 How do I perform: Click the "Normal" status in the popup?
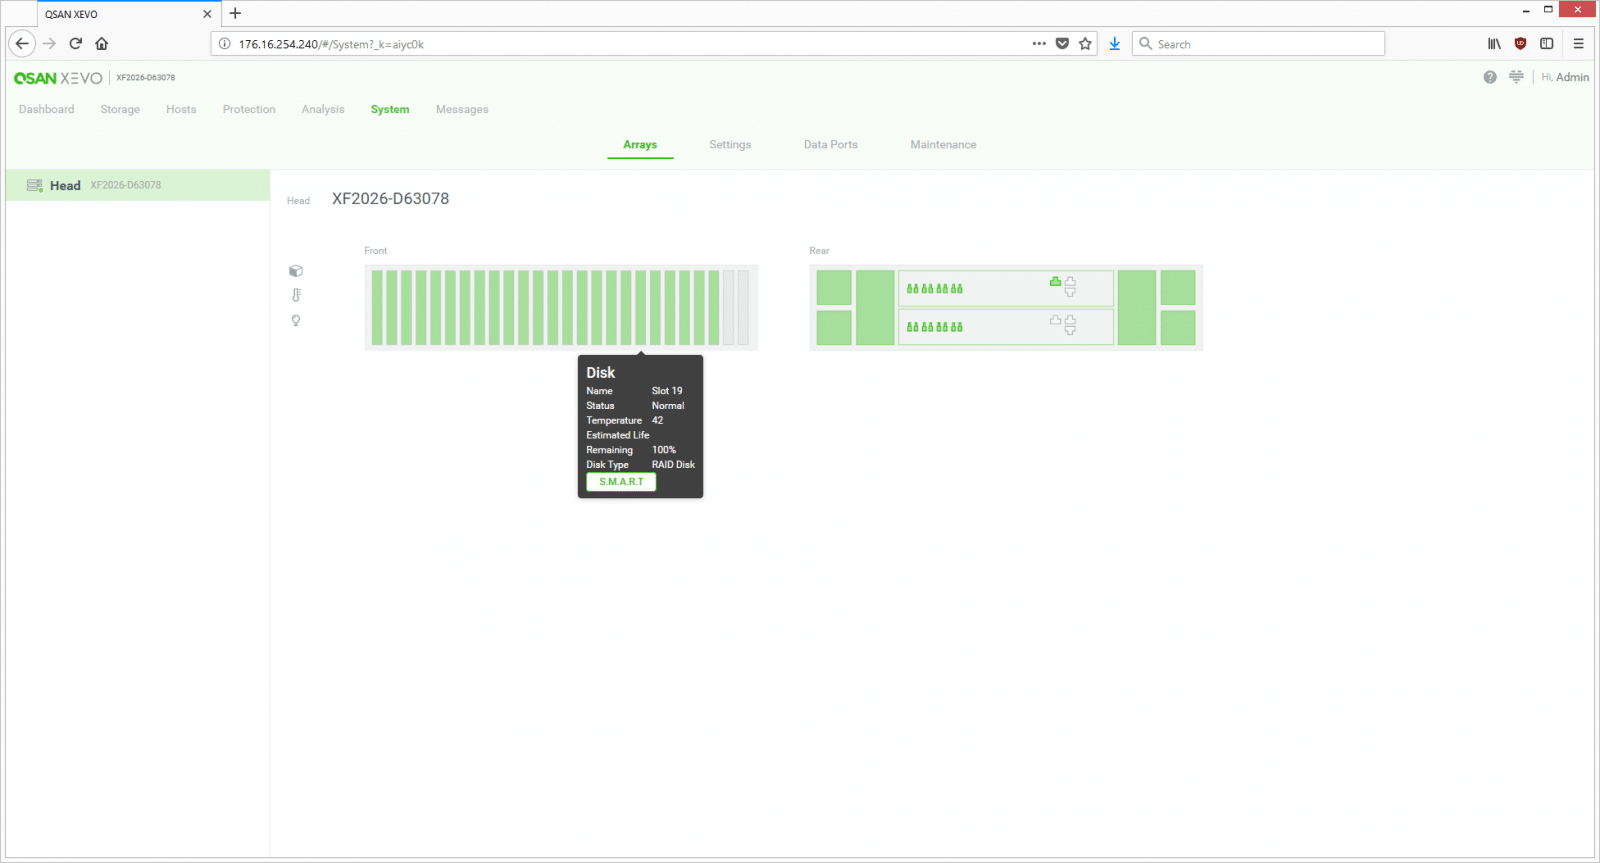pyautogui.click(x=668, y=406)
